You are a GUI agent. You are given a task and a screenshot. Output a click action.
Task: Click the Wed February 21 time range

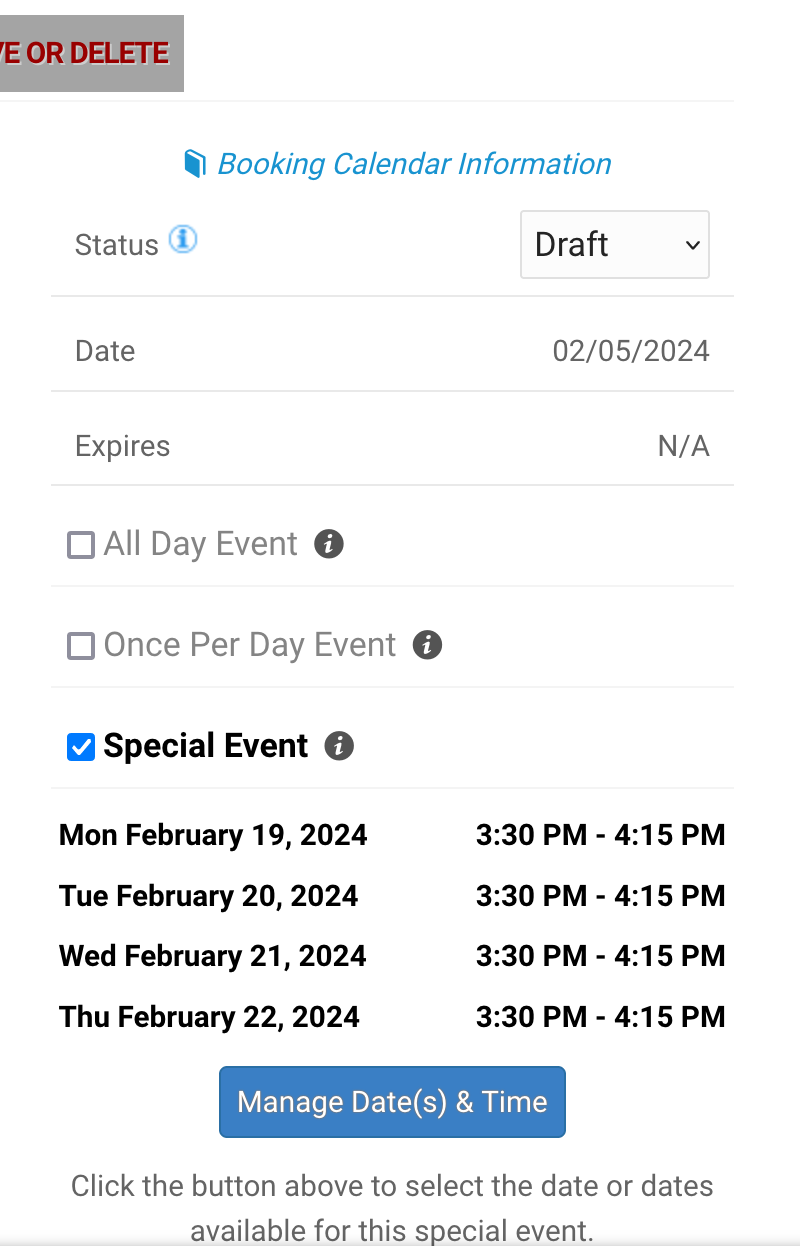600,956
